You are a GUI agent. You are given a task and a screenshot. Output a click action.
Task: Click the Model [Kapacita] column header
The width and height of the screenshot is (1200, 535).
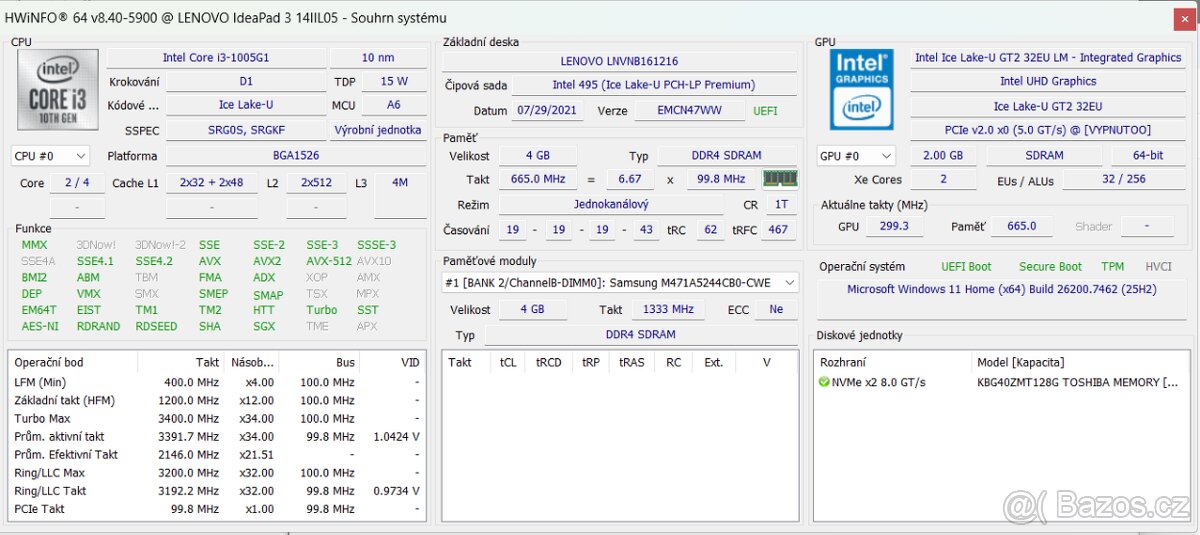click(1020, 362)
